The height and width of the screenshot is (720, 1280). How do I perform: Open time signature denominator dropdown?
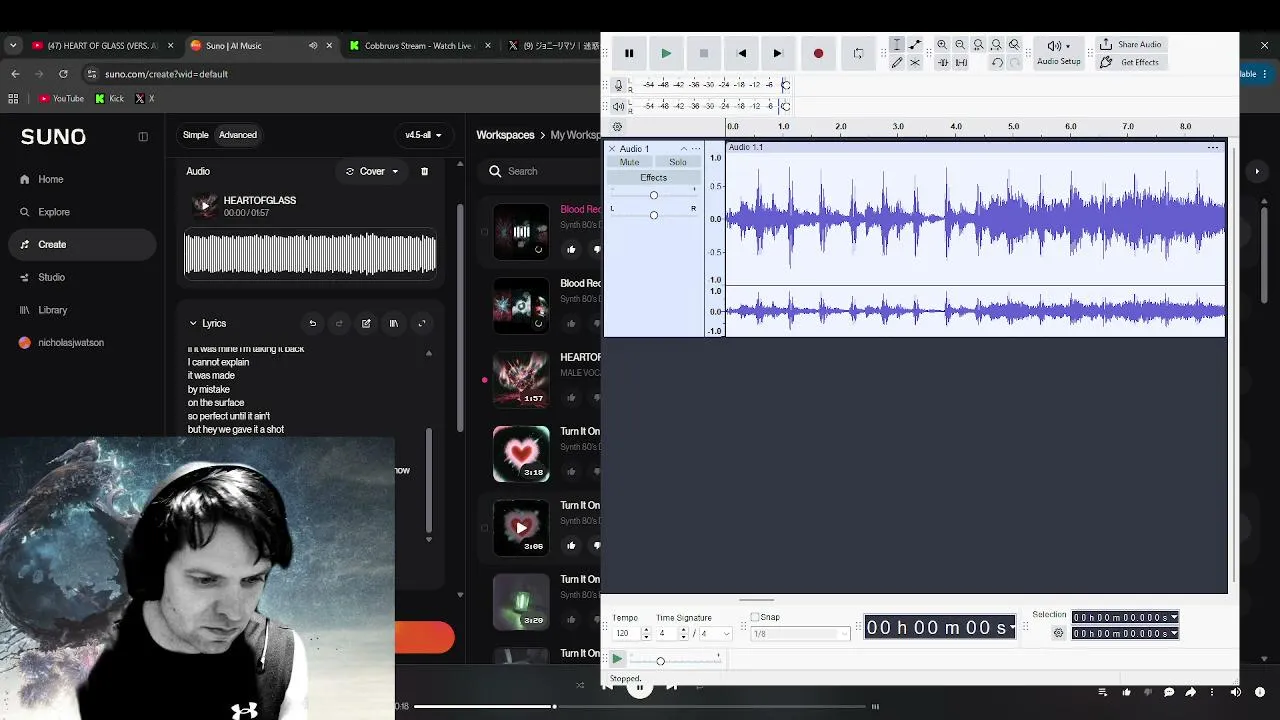[716, 634]
